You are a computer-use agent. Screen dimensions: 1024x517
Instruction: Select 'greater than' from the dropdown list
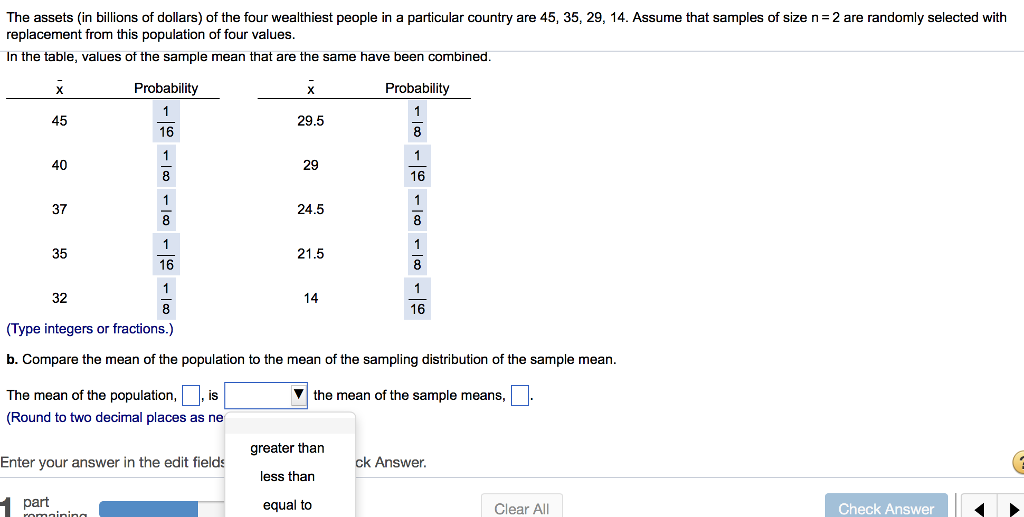[287, 448]
